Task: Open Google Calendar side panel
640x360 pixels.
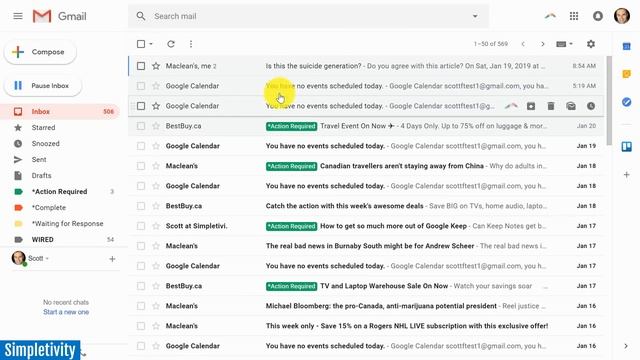Action: 627,46
